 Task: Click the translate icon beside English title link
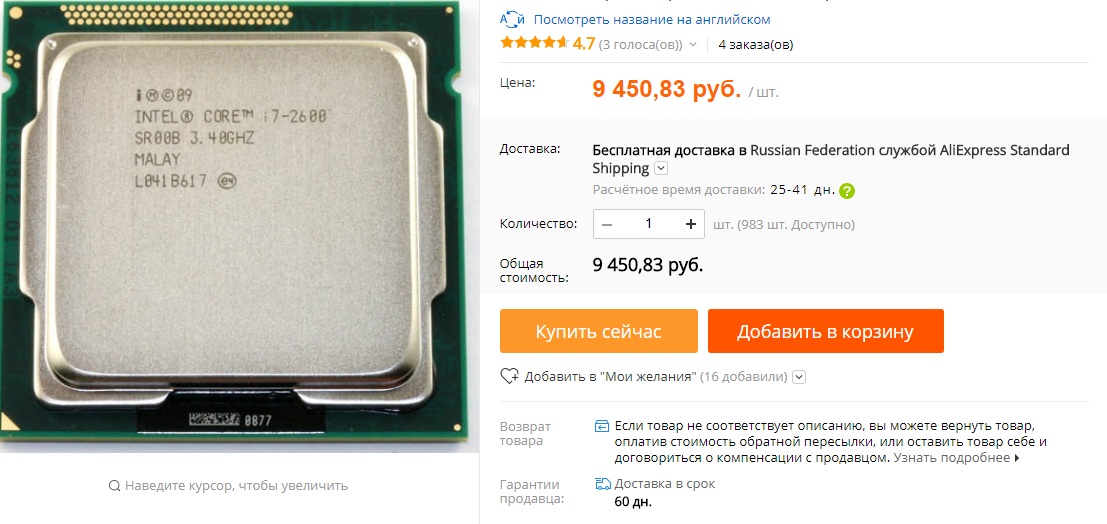[513, 19]
